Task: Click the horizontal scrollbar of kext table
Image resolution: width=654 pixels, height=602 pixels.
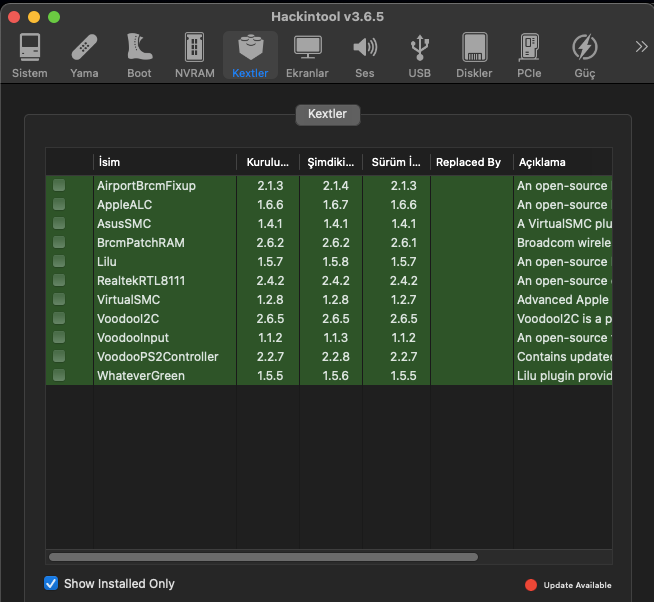Action: tap(263, 557)
